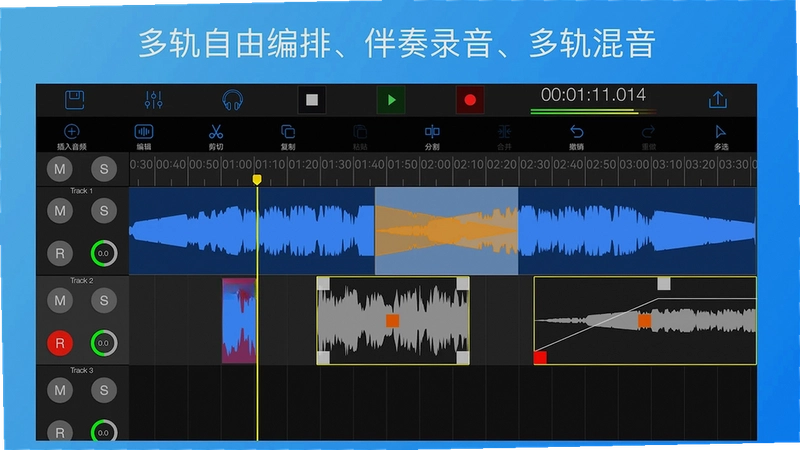This screenshot has height=450, width=800.
Task: Start playback with the green play button
Action: pyautogui.click(x=391, y=99)
